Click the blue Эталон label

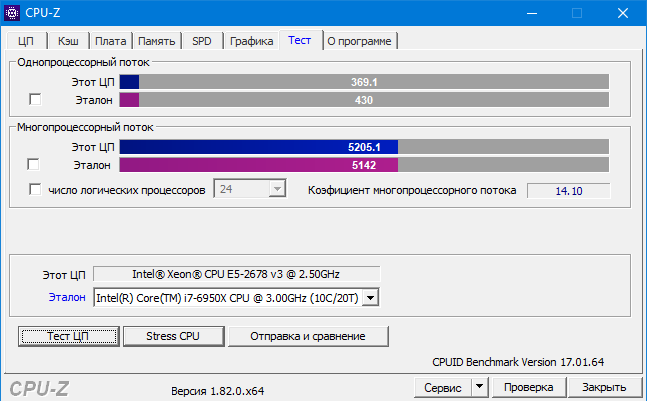point(67,297)
